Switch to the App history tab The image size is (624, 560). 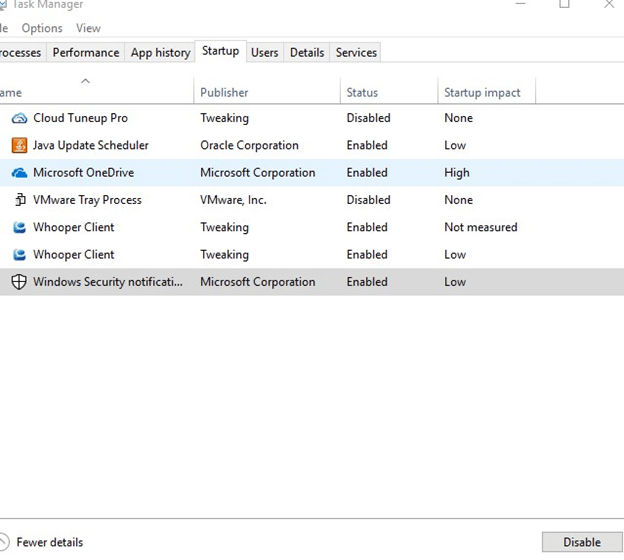tap(160, 53)
